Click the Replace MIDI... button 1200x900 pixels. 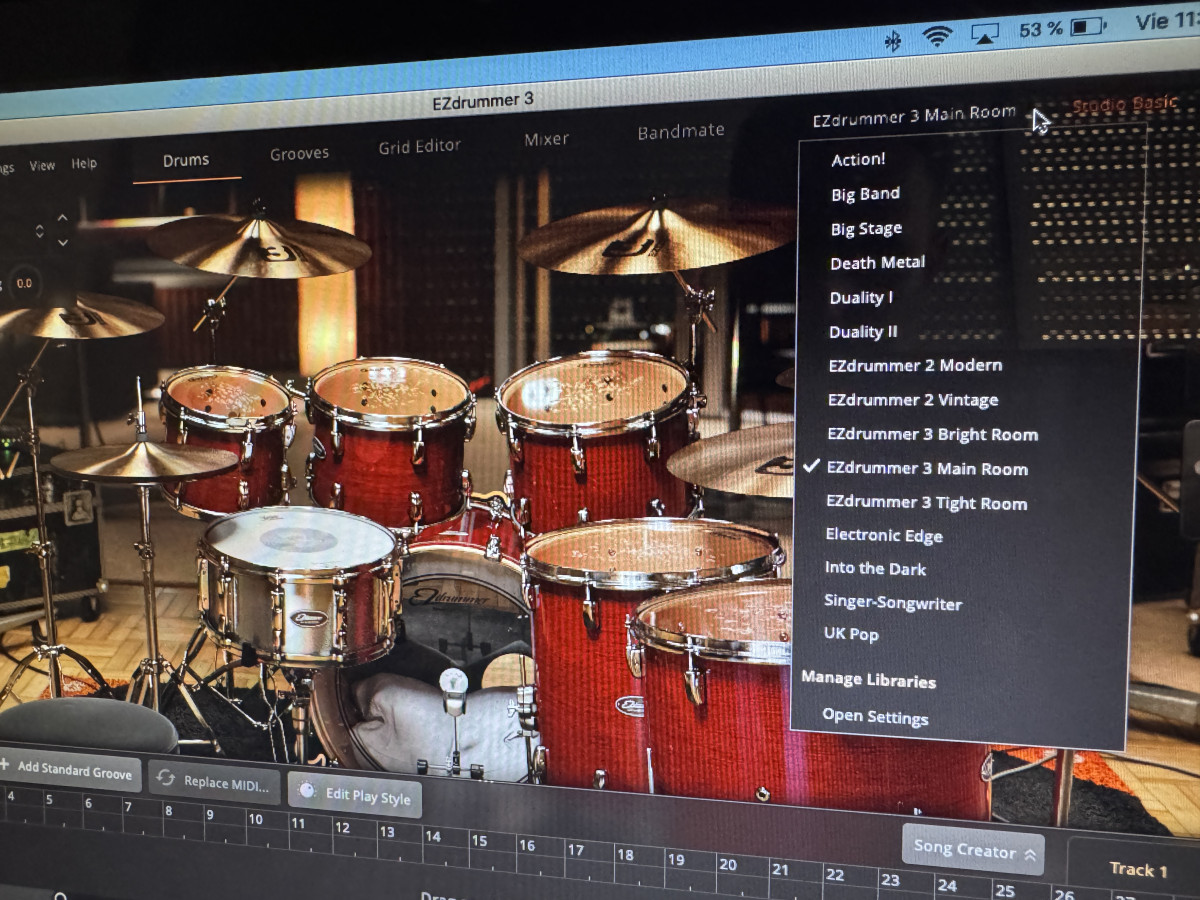[214, 781]
